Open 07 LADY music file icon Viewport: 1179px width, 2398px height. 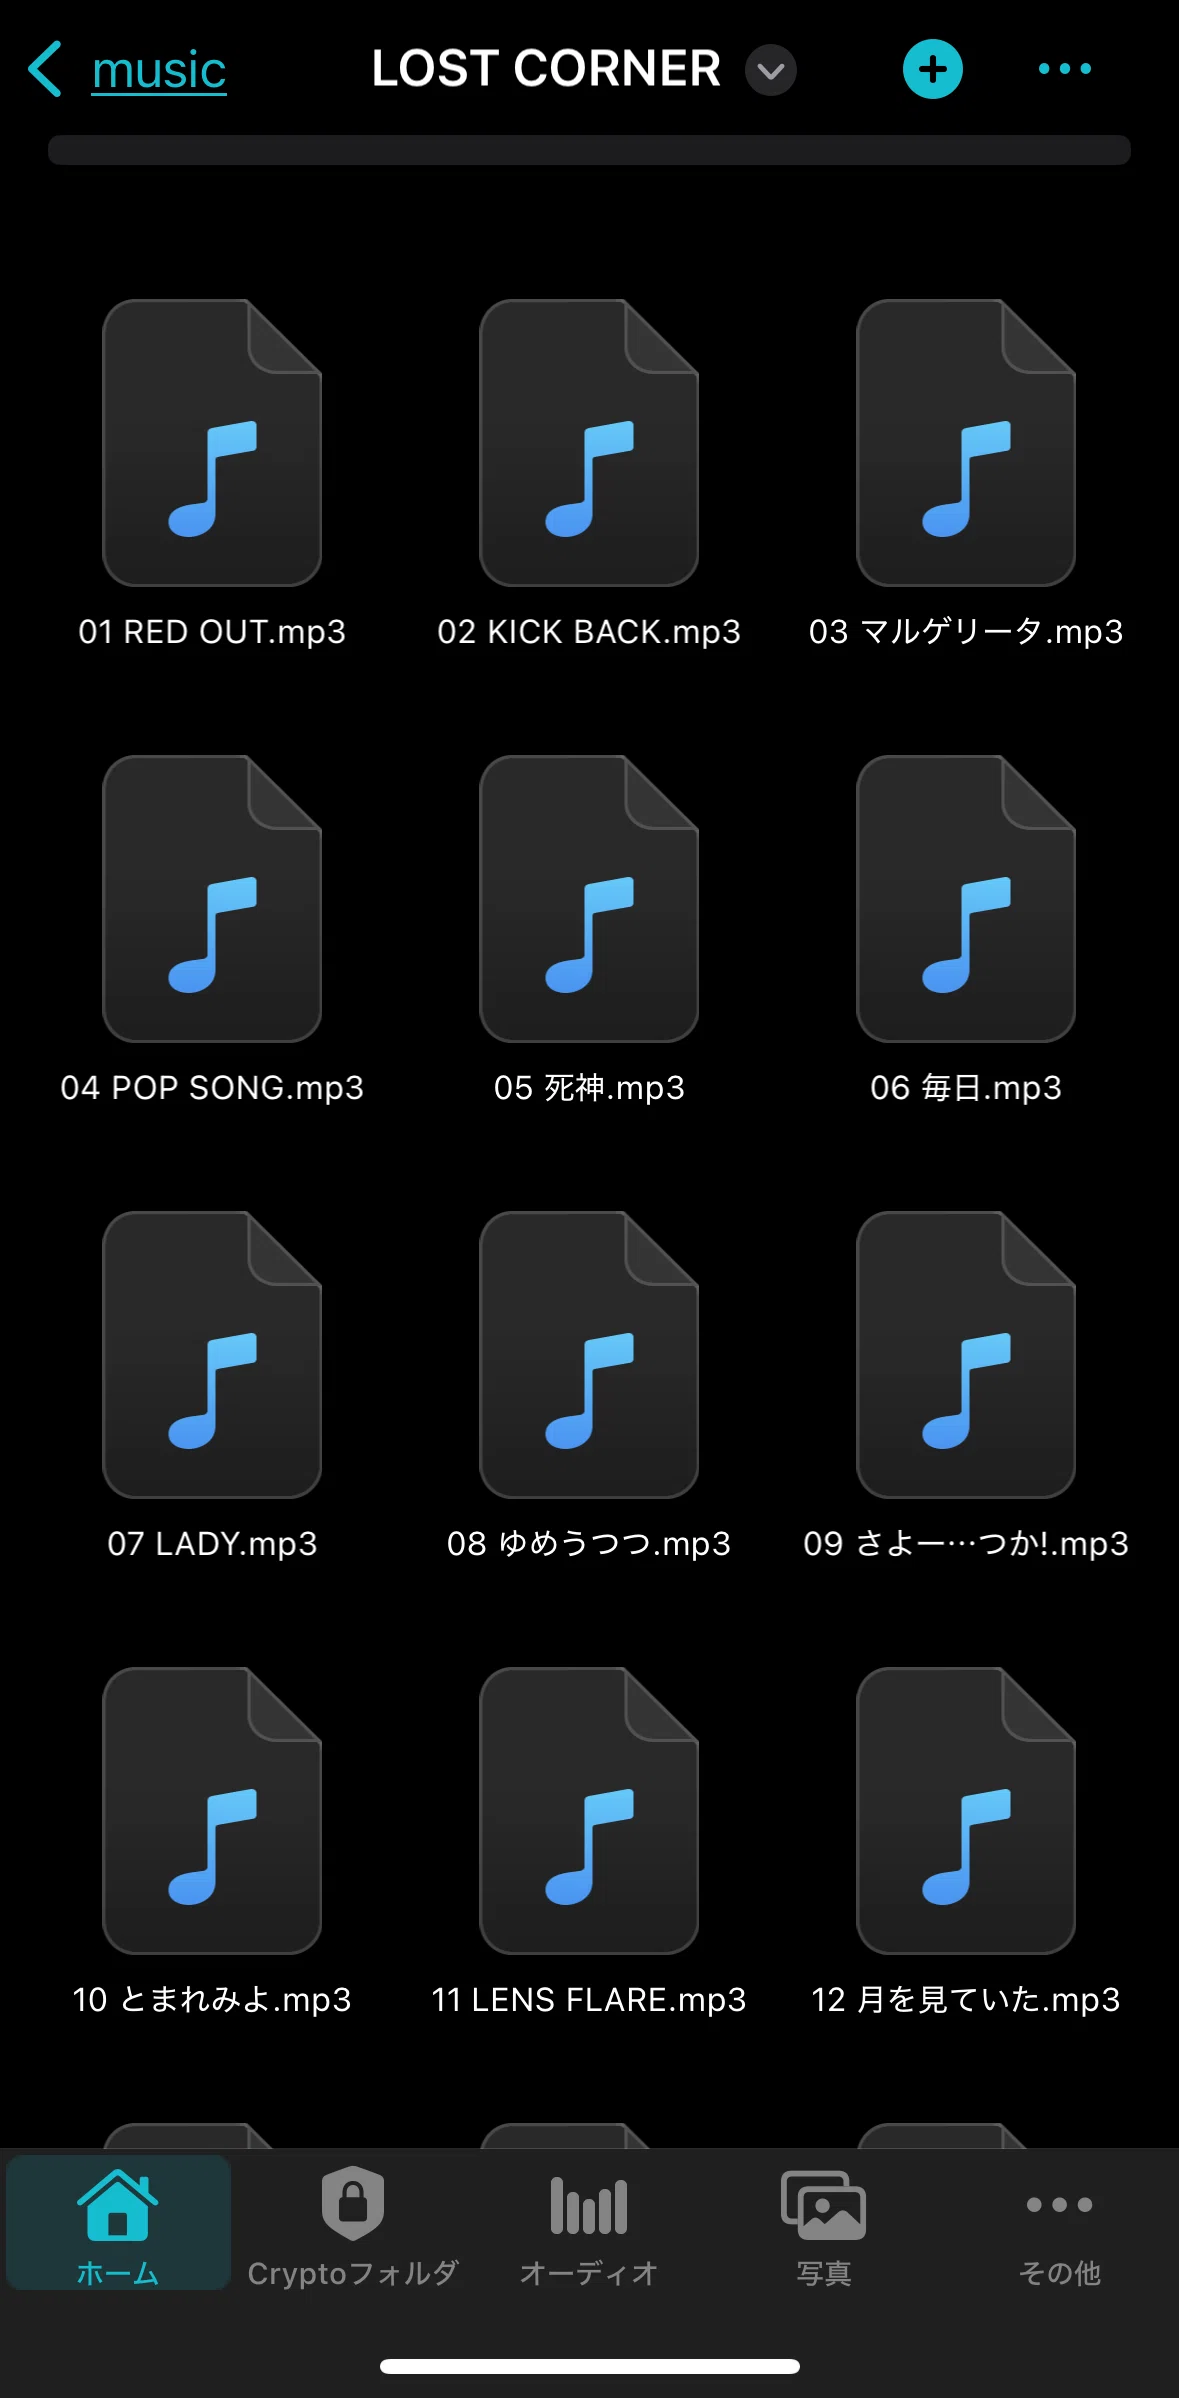212,1354
